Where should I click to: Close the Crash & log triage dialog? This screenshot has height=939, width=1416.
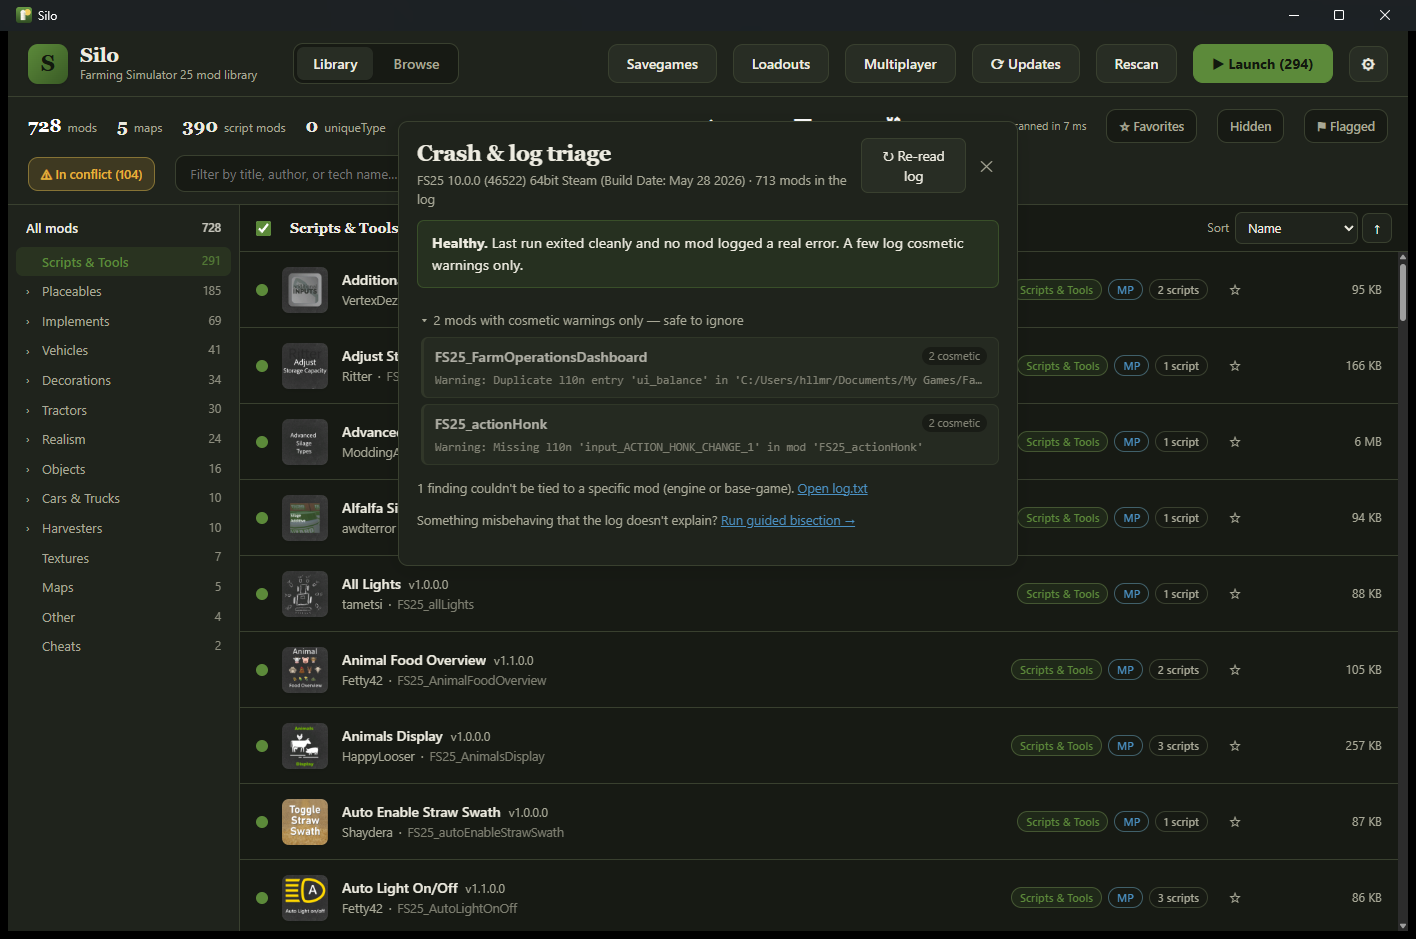tap(986, 166)
